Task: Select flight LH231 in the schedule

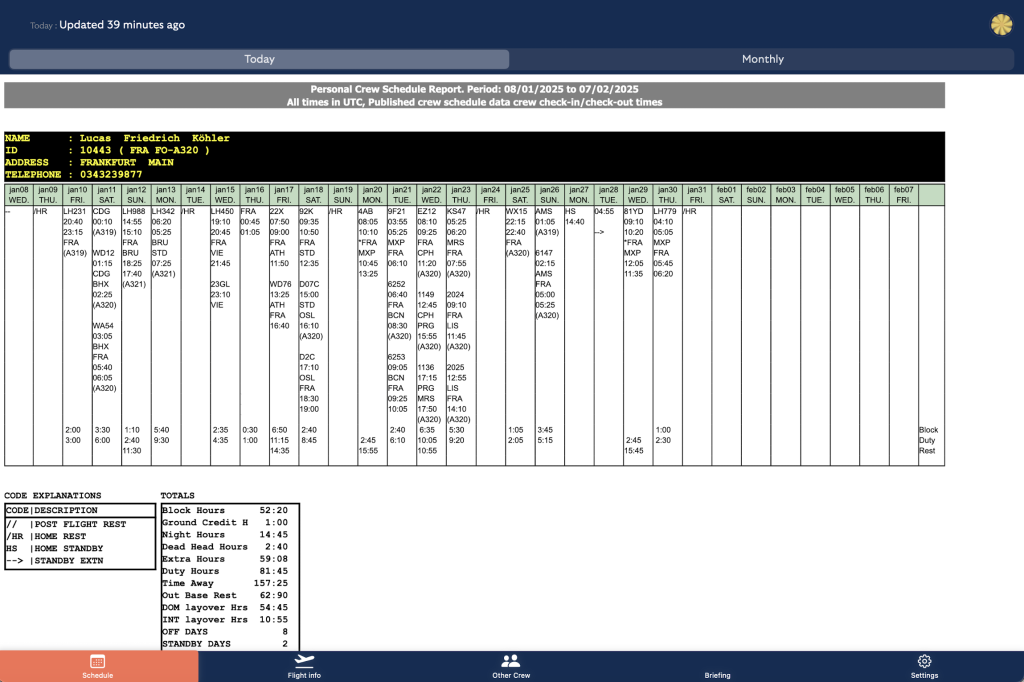Action: click(x=75, y=212)
